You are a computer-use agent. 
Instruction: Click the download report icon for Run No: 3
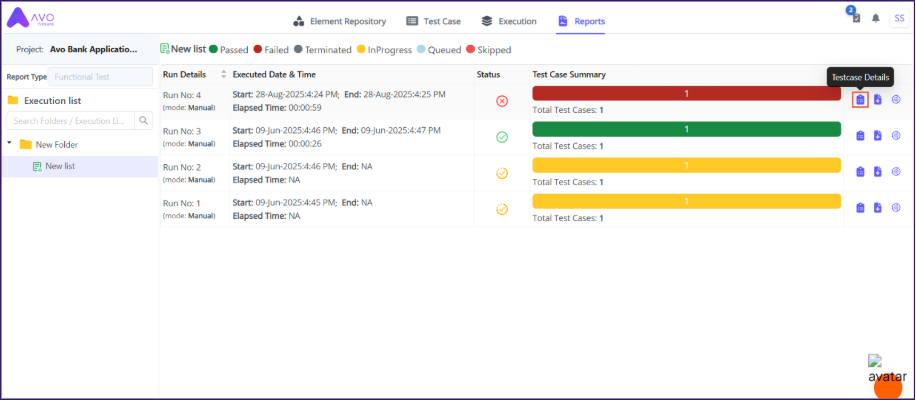coord(877,136)
